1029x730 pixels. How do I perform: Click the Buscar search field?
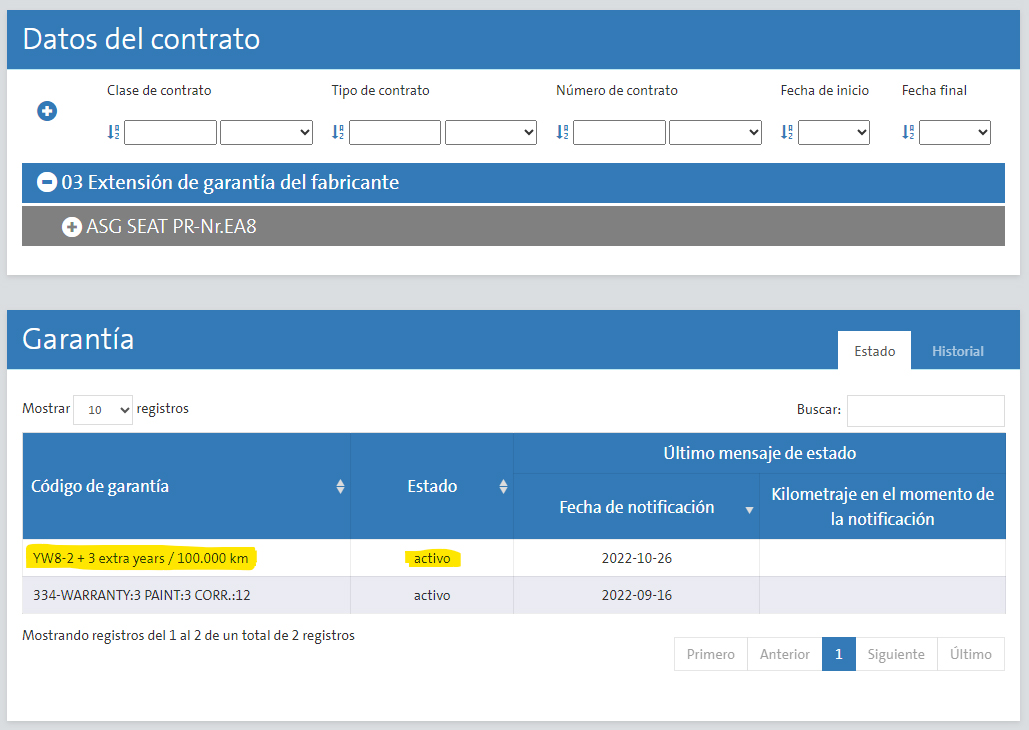925,410
